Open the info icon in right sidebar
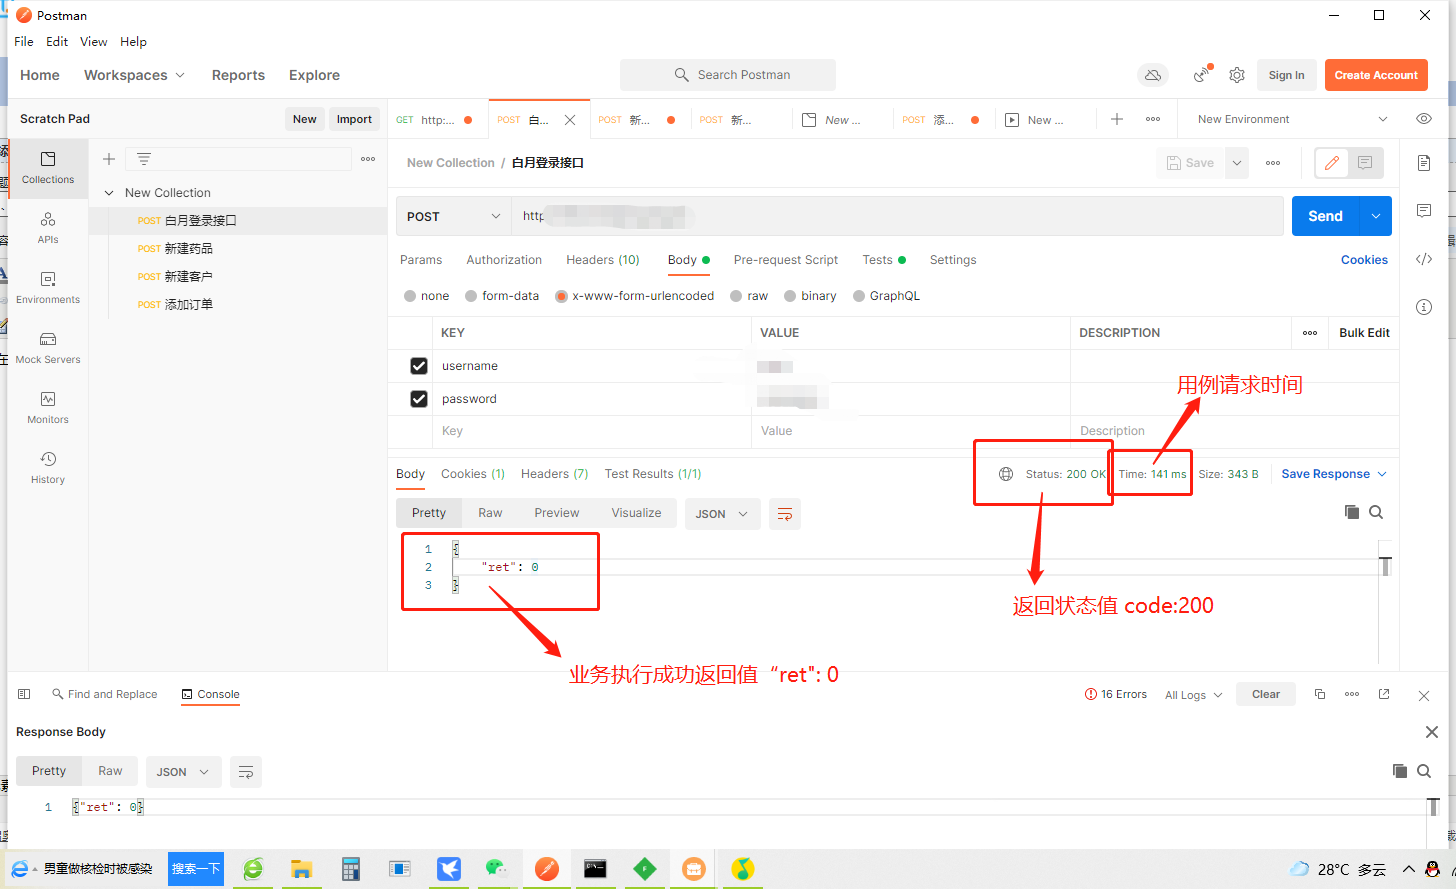1456x889 pixels. pyautogui.click(x=1424, y=307)
